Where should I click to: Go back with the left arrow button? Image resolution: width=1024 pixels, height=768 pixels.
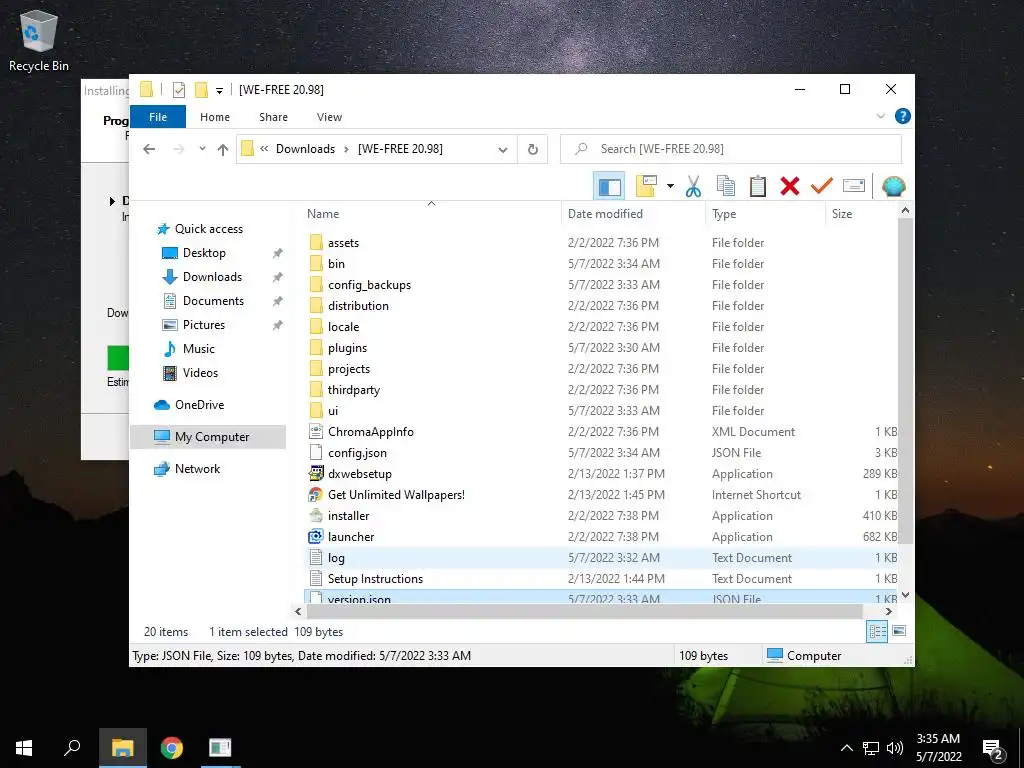[x=149, y=149]
